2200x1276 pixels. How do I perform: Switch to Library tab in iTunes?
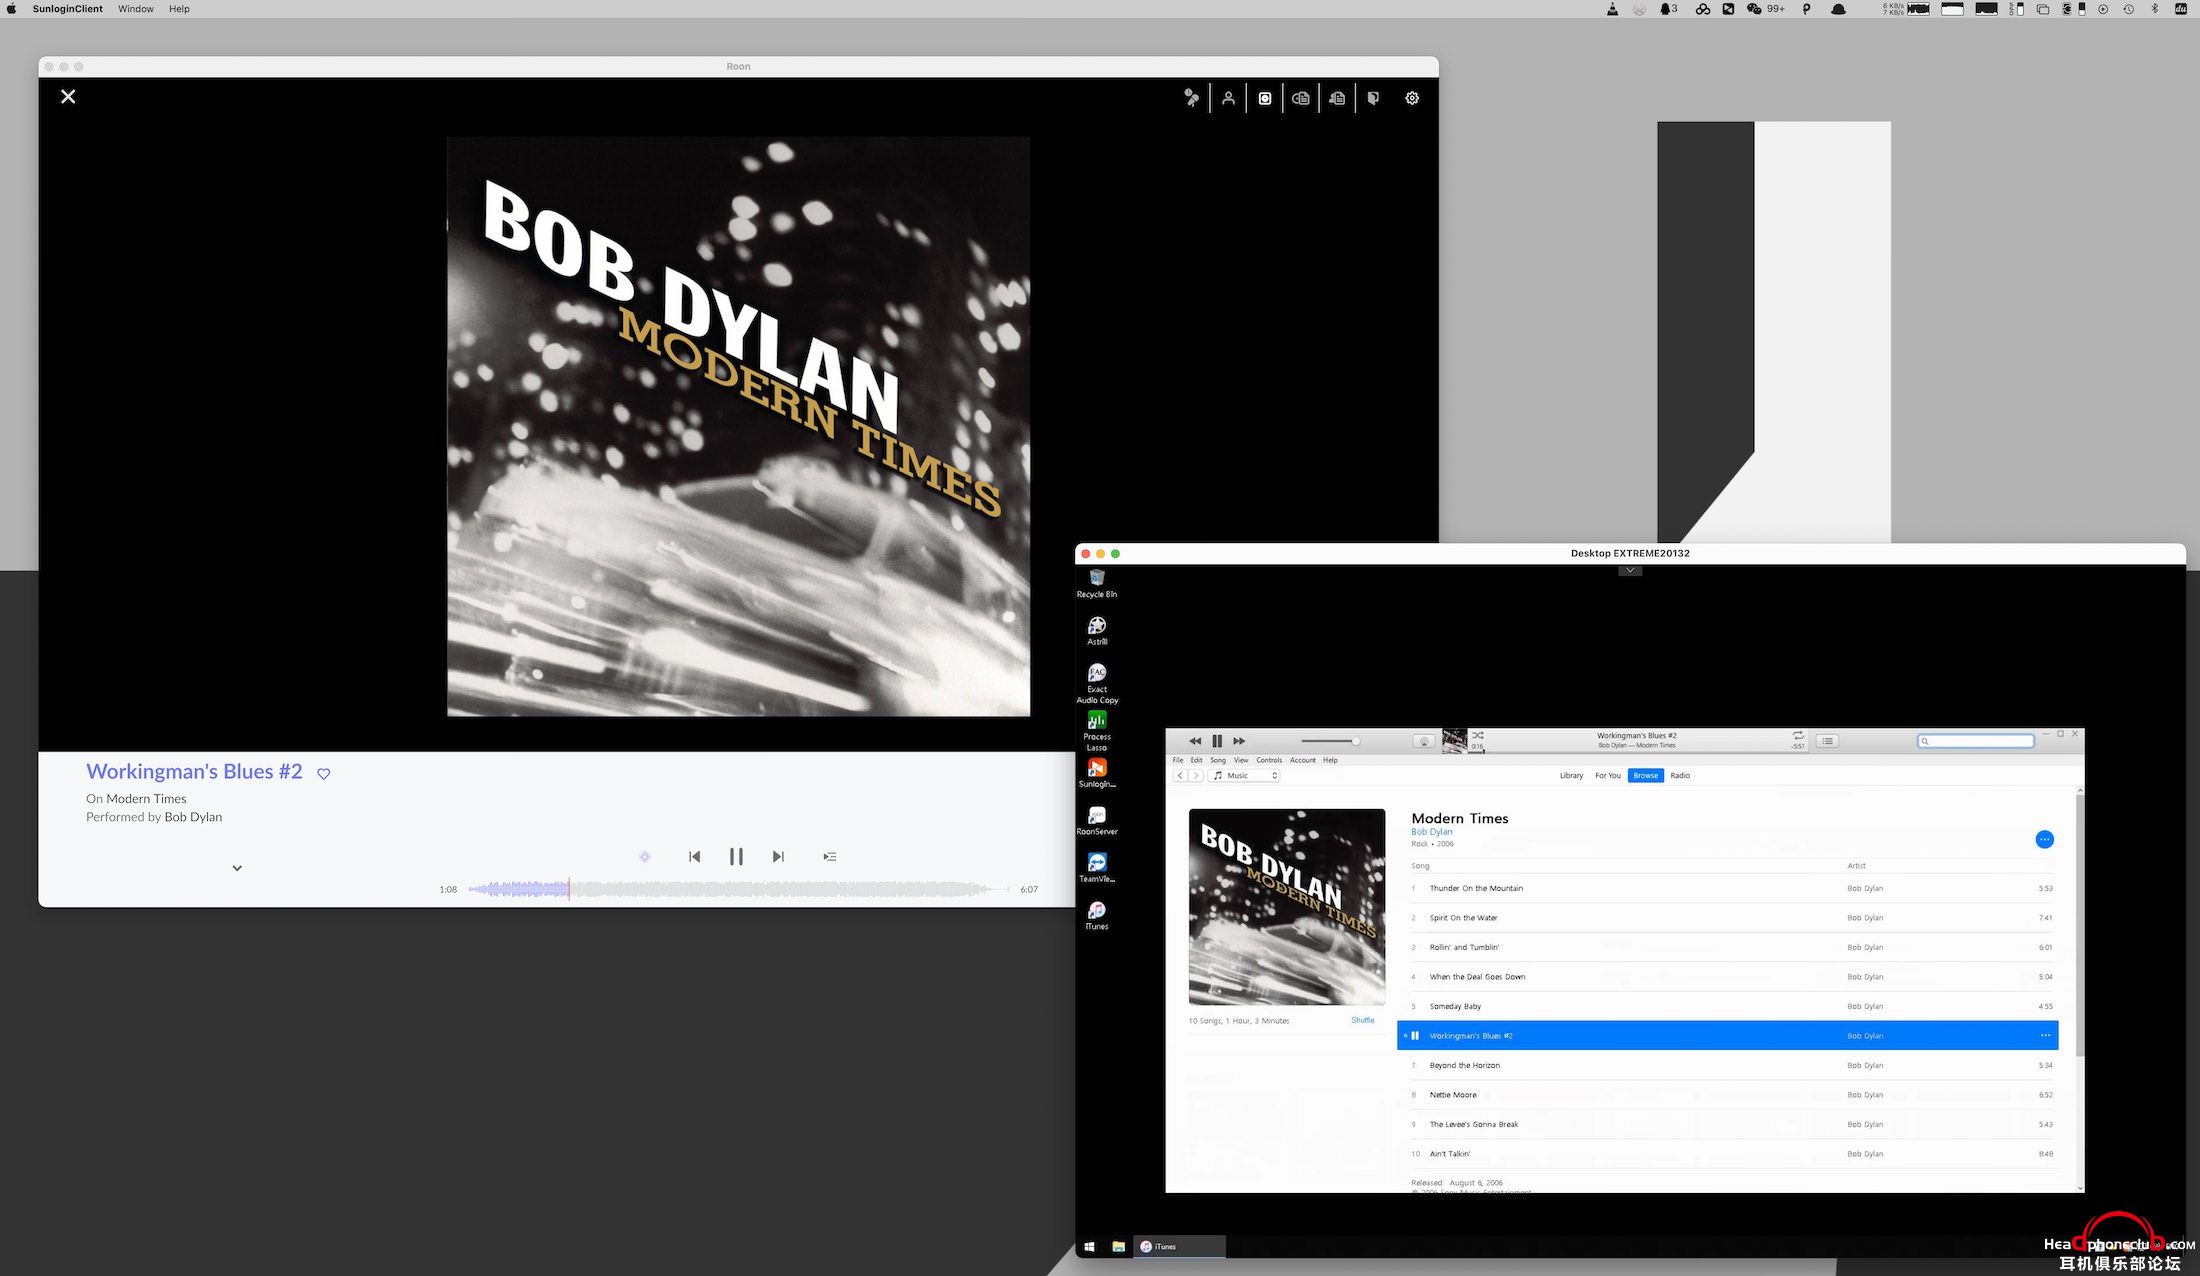(1571, 776)
